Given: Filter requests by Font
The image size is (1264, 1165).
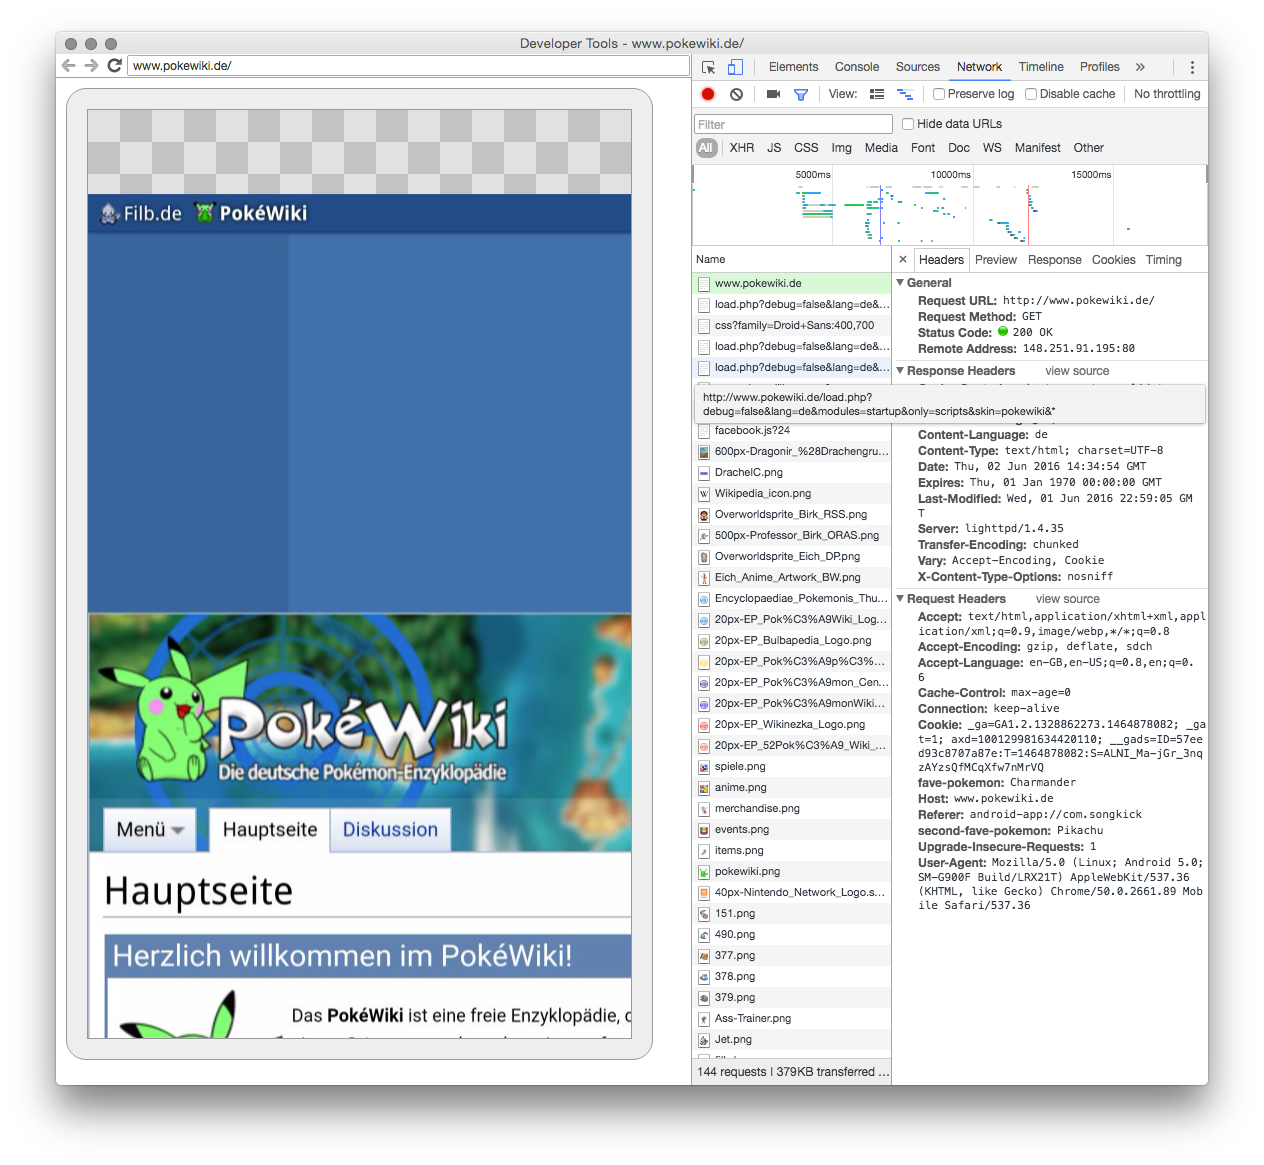Looking at the screenshot, I should click(923, 148).
